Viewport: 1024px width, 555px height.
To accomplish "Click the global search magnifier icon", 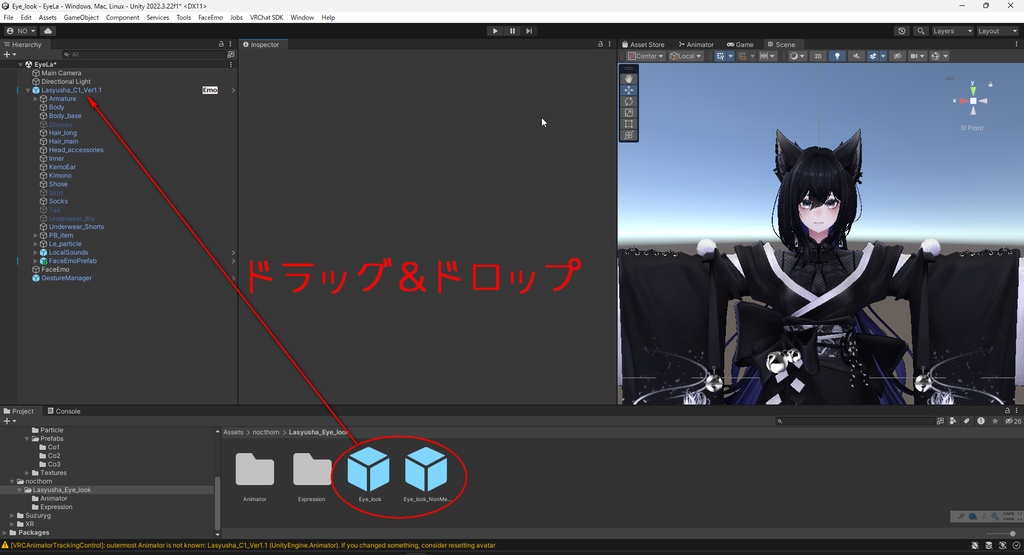I will (x=920, y=31).
